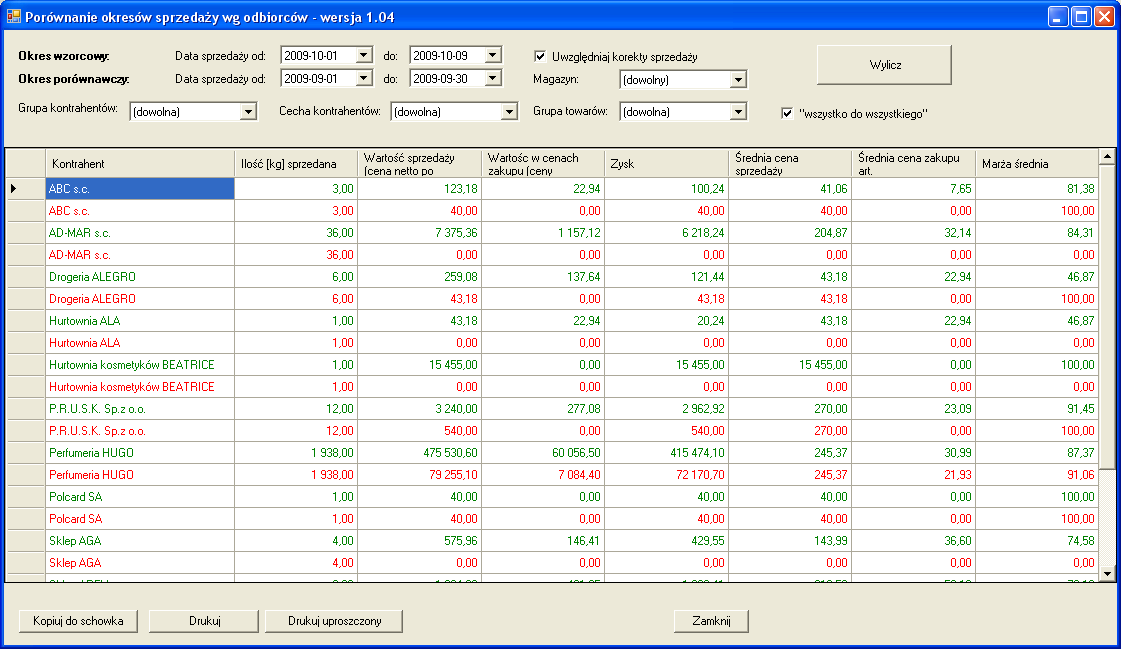Select the green 'Hurtownia ALA' cell
Screen dimensions: 1121x649
click(x=140, y=321)
